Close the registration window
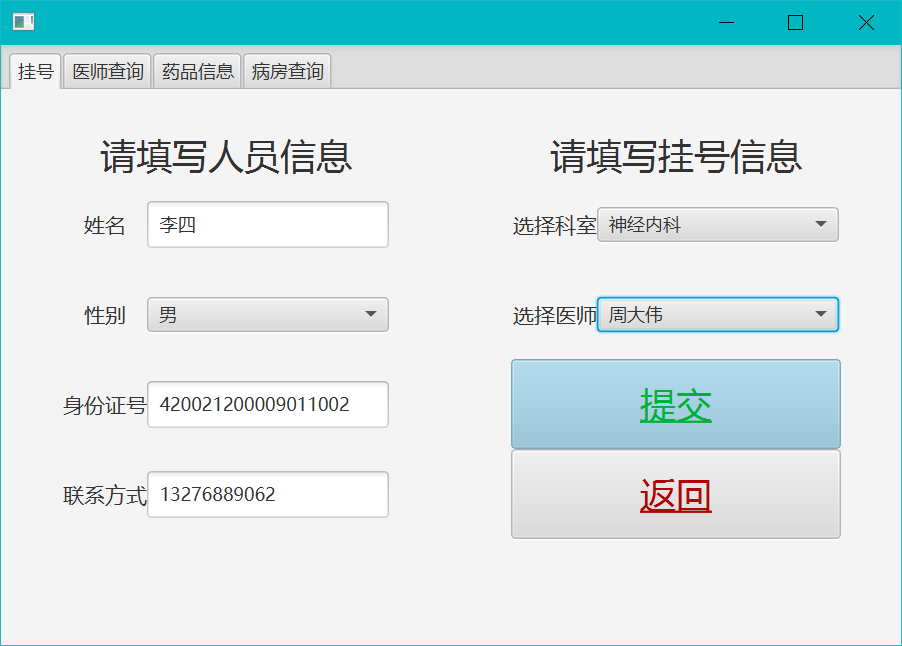Screen dimensions: 902x646 [x=866, y=22]
